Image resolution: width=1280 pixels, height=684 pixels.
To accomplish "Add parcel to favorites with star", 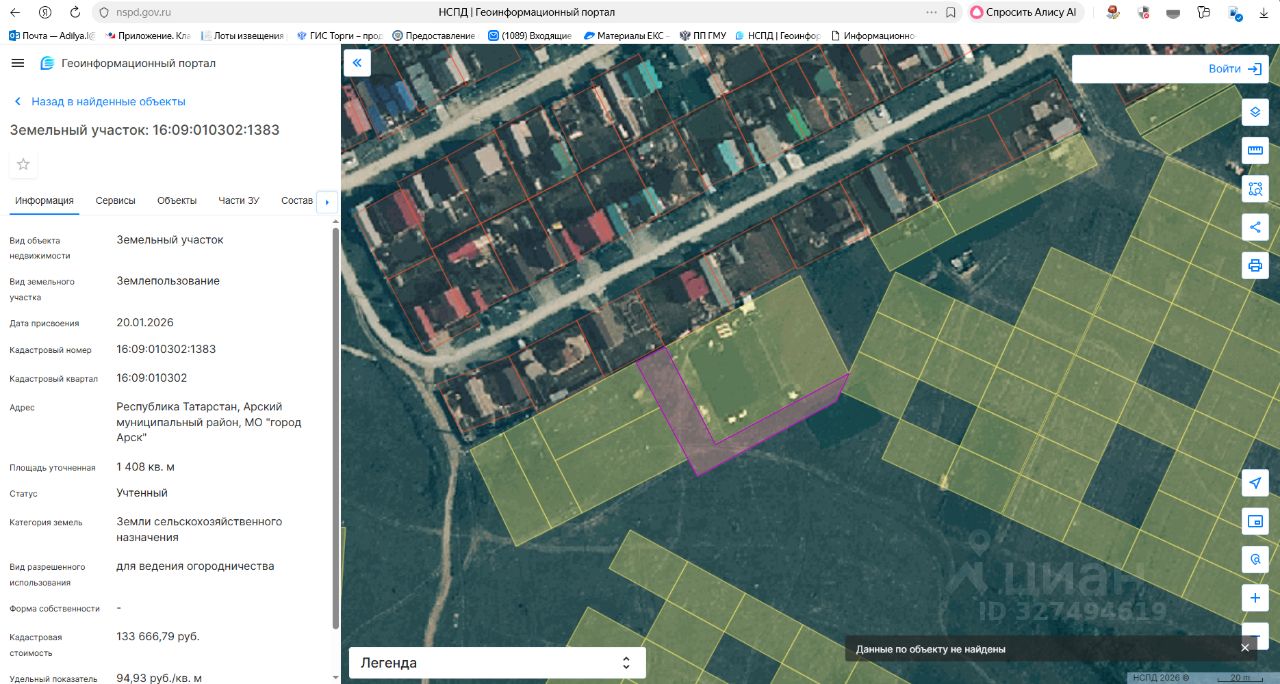I will [x=23, y=164].
